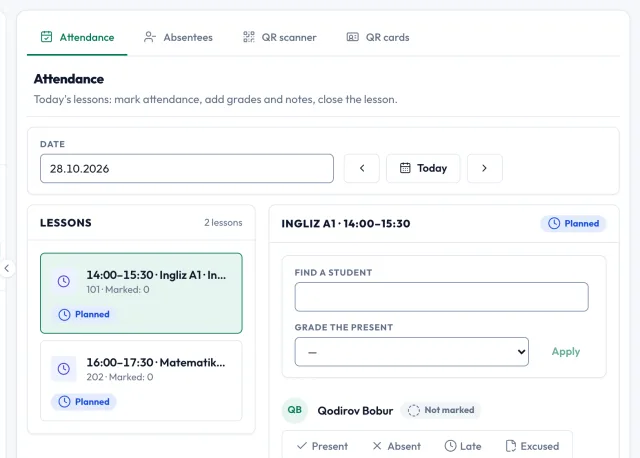Mark Qodirov Bobur as Late
The image size is (640, 458).
click(463, 446)
